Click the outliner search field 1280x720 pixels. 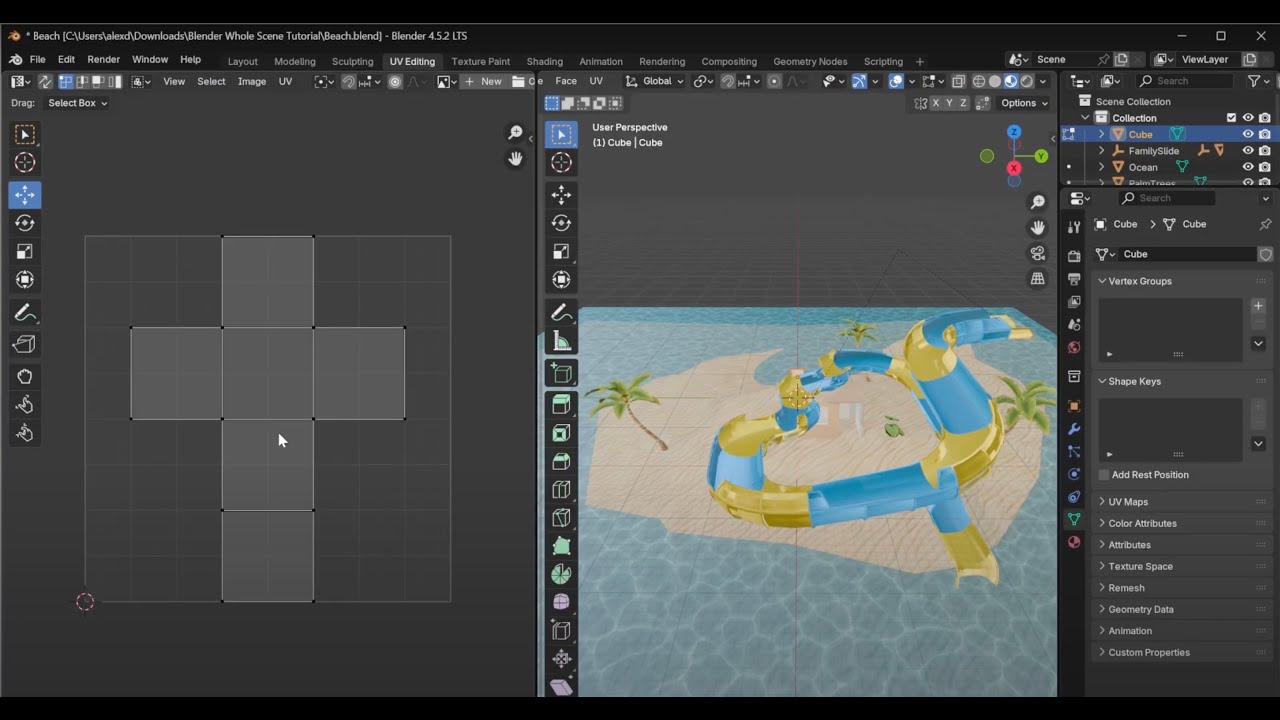click(1186, 81)
